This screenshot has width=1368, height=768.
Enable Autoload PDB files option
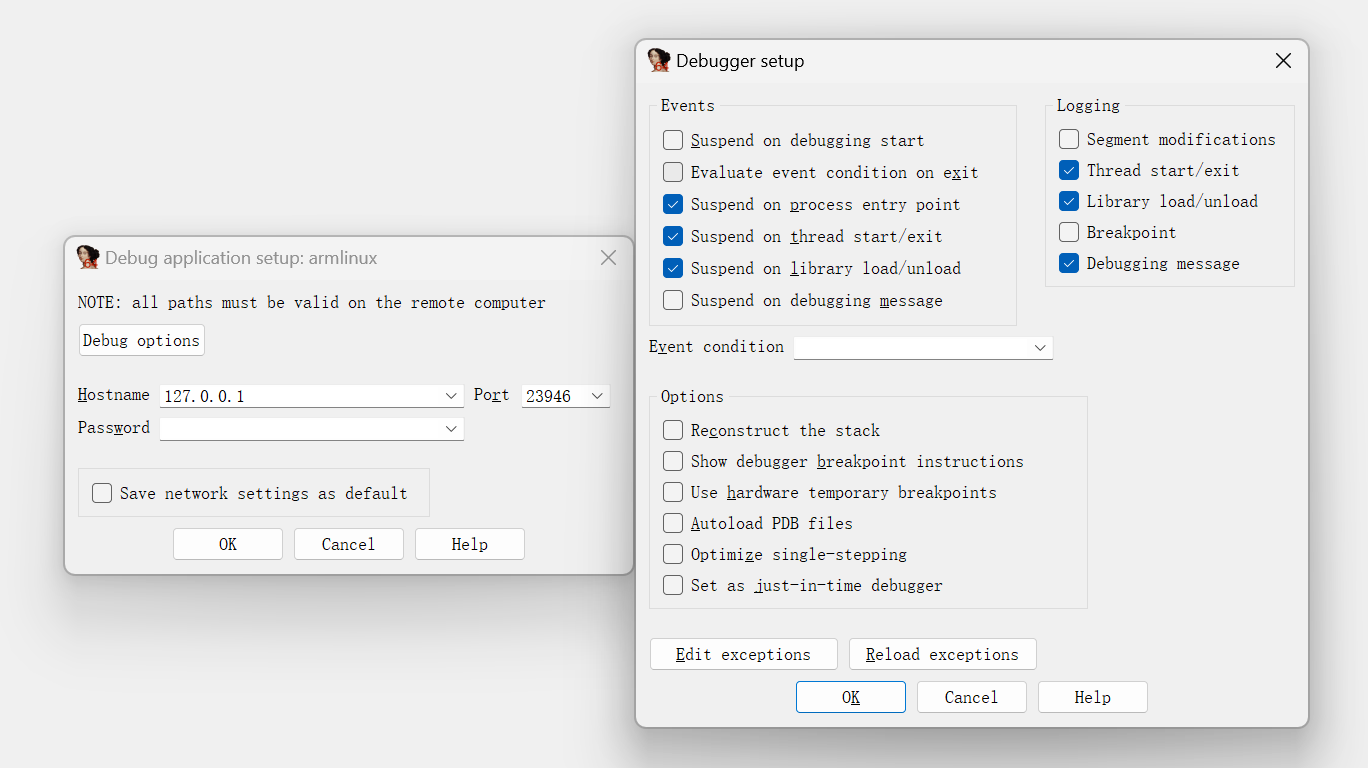click(673, 524)
